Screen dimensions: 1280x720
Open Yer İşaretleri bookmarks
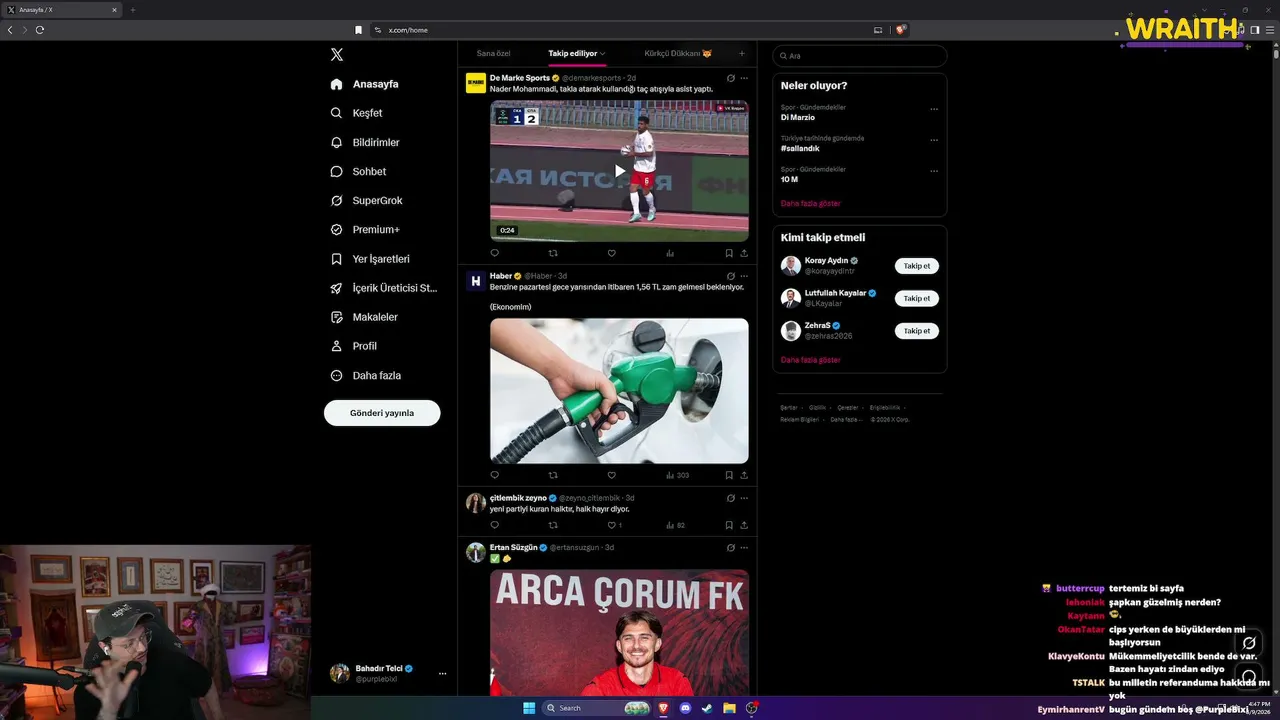[x=370, y=258]
